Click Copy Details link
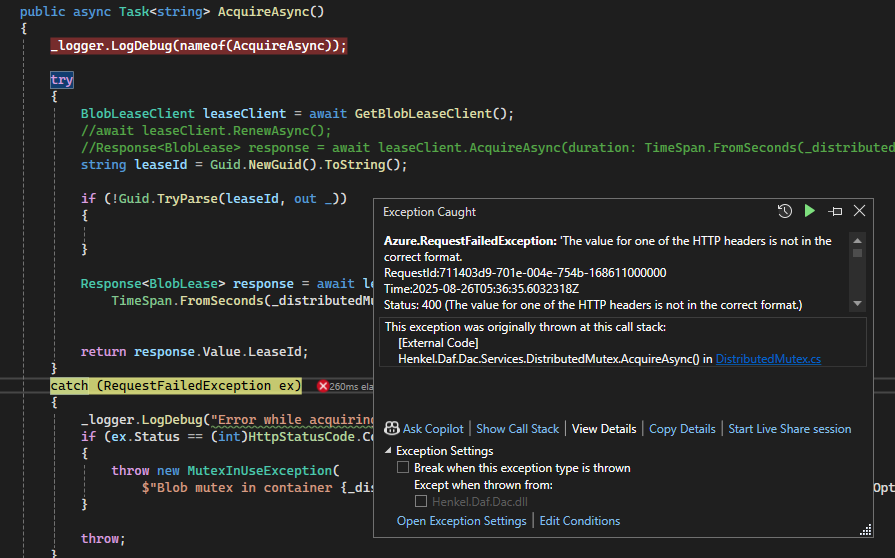The image size is (895, 558). (682, 429)
